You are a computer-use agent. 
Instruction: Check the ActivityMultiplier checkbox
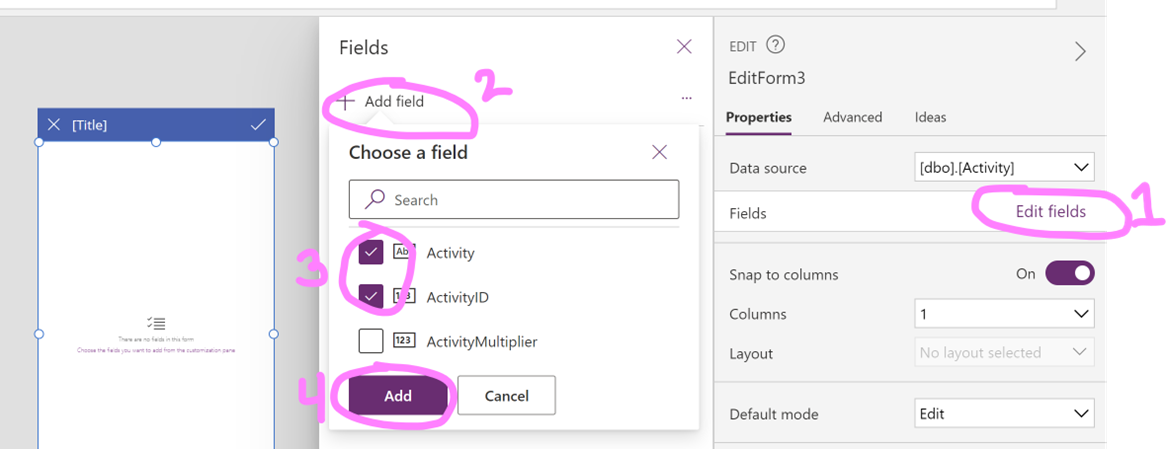(371, 341)
